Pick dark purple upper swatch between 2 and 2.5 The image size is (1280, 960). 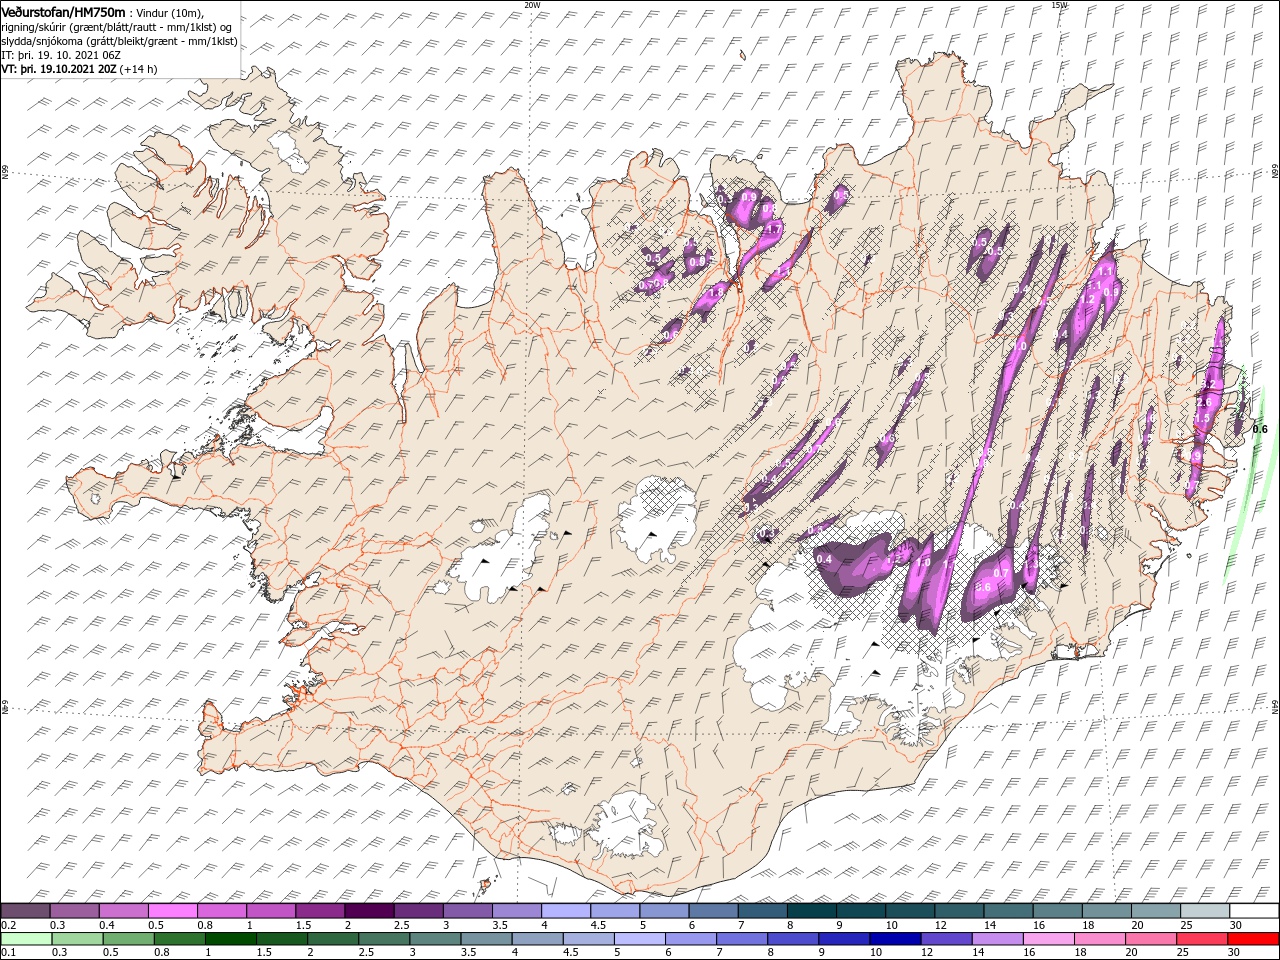coord(369,911)
